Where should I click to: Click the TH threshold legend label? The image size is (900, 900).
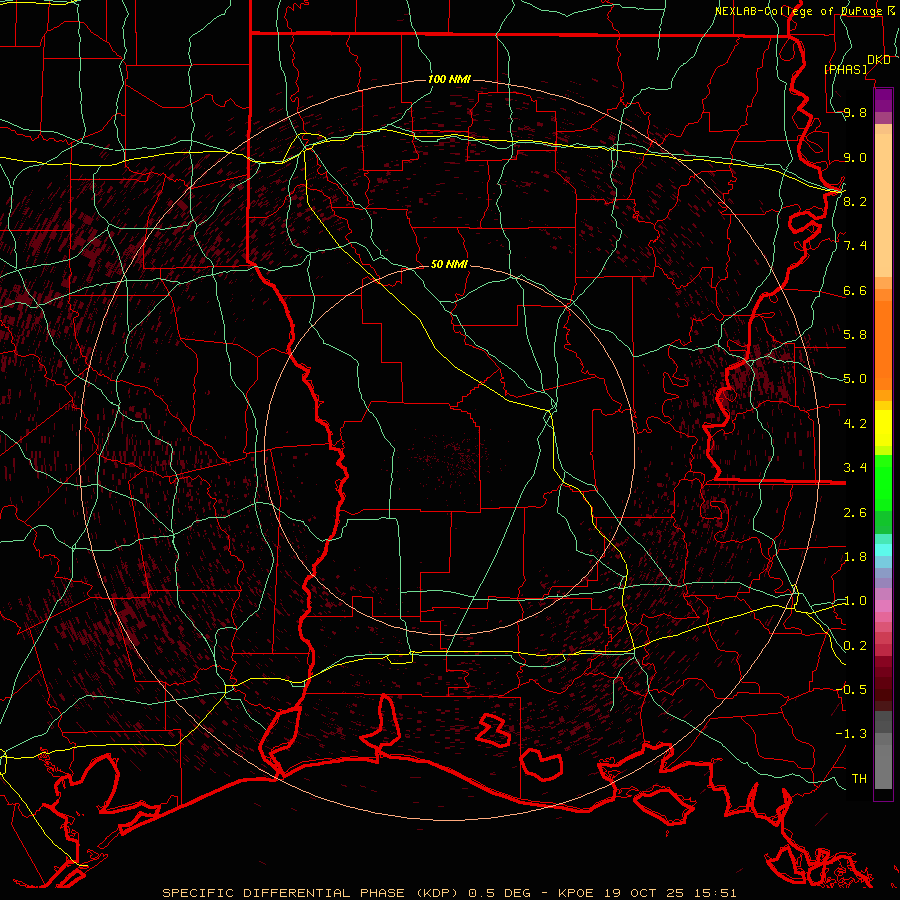tap(859, 778)
